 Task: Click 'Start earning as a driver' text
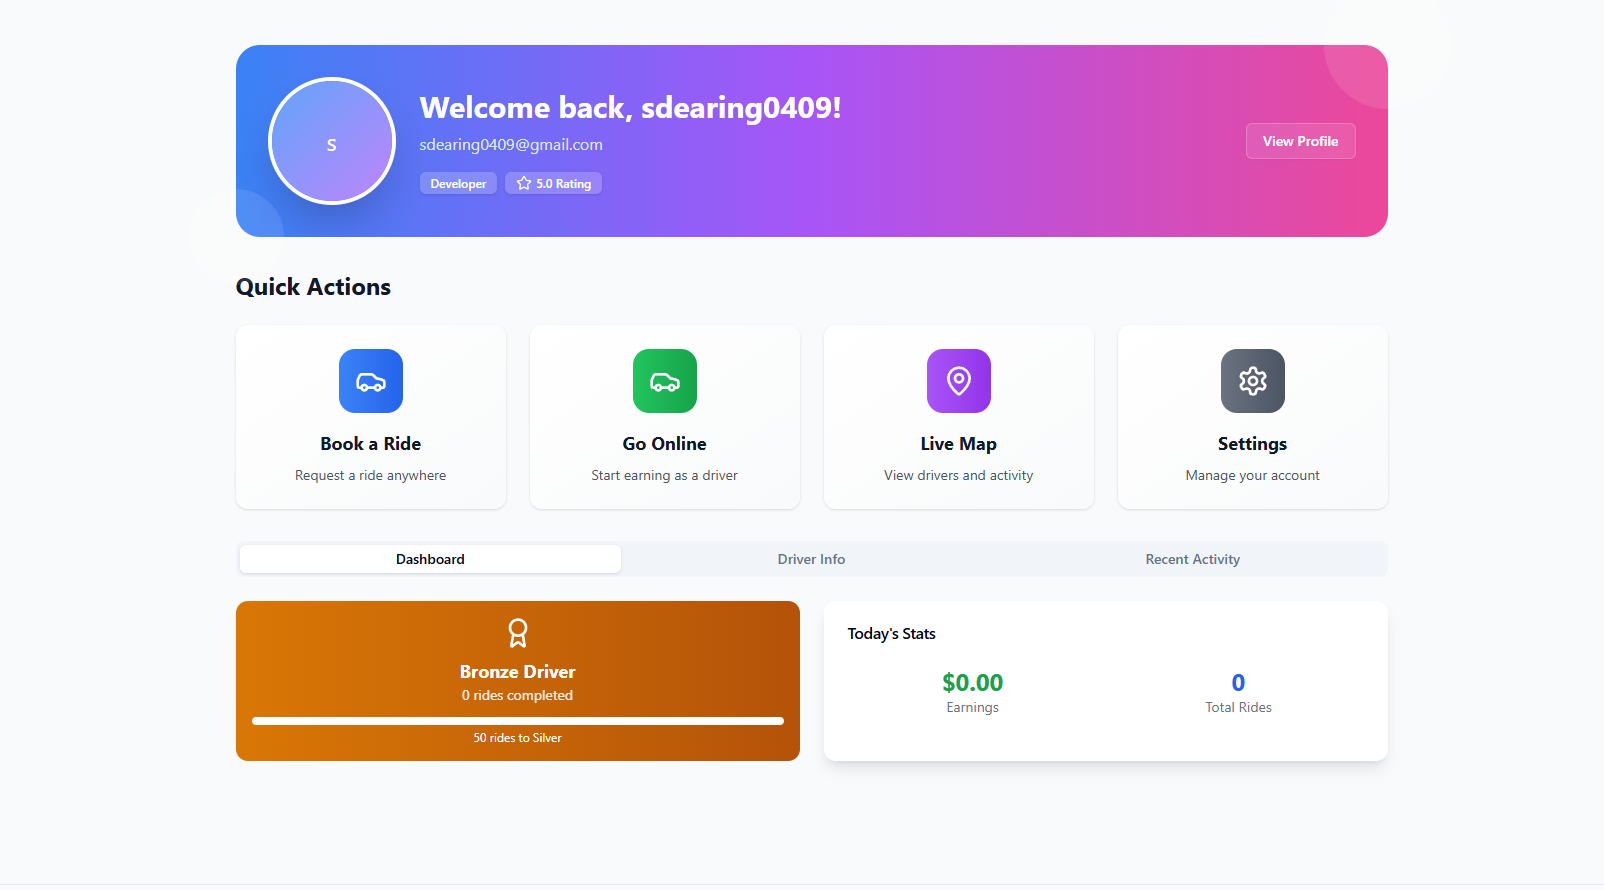coord(665,475)
